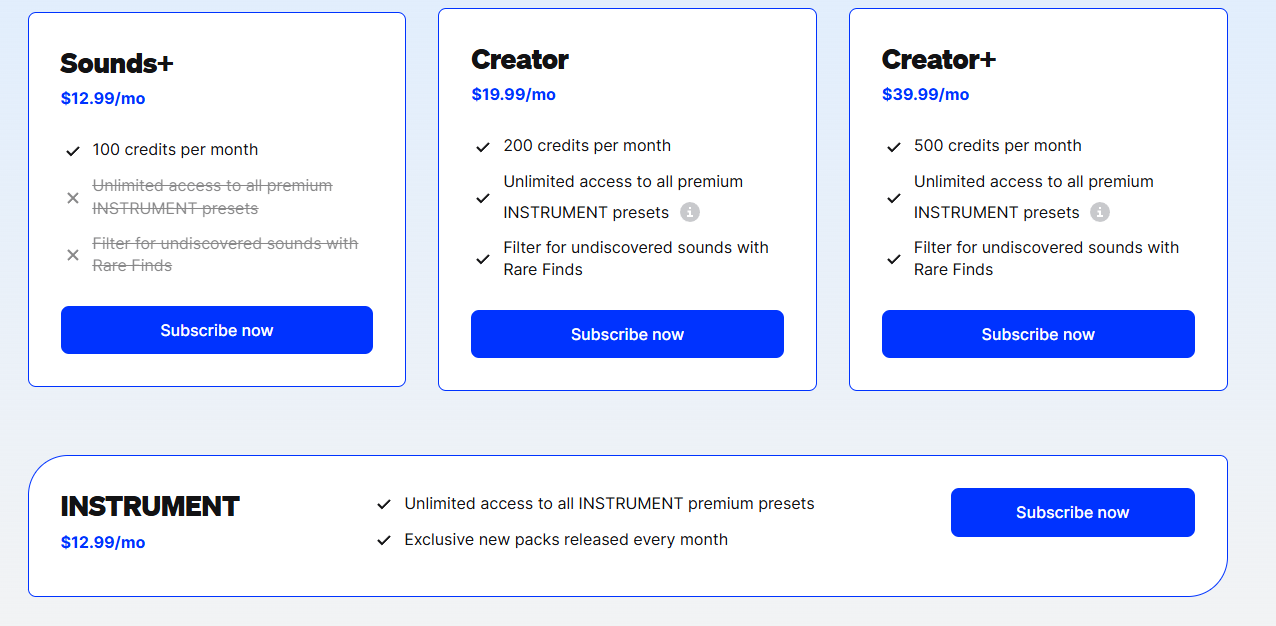Select the Creator+ plan title
1276x626 pixels.
point(939,59)
